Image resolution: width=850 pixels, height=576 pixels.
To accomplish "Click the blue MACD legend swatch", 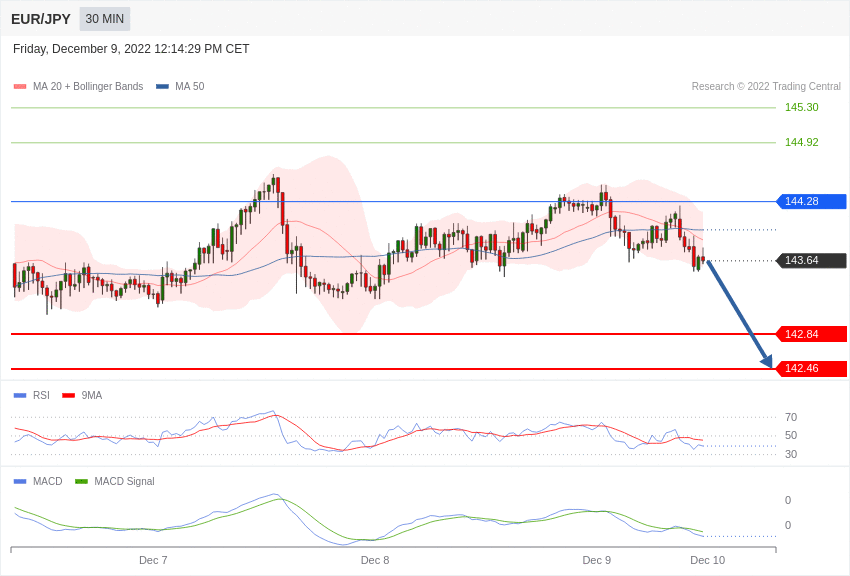I will (x=20, y=482).
